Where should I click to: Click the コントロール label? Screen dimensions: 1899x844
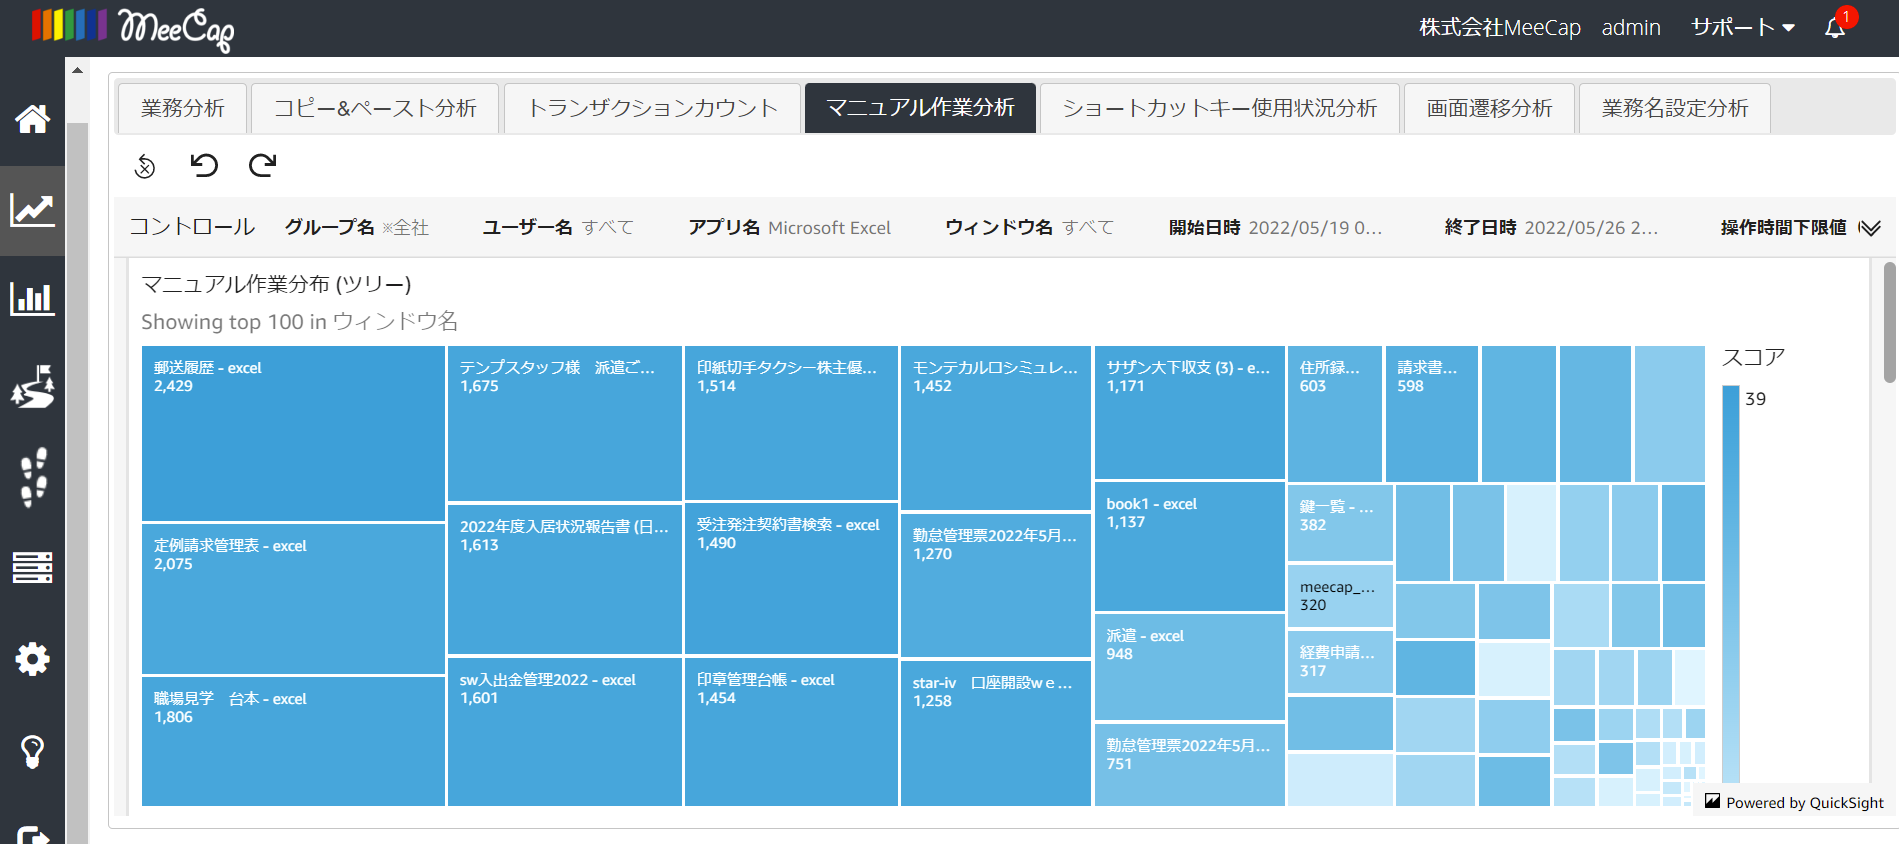192,227
